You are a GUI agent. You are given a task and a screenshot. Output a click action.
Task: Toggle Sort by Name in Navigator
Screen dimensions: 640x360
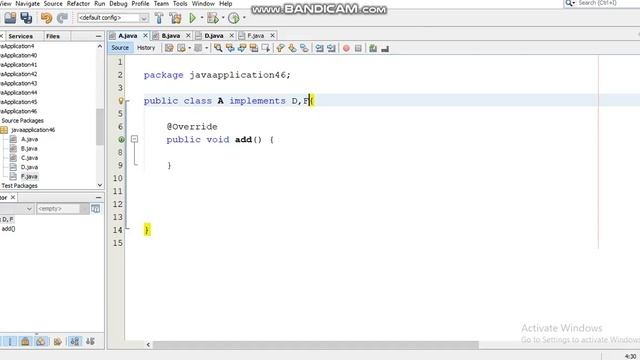pyautogui.click(x=75, y=341)
